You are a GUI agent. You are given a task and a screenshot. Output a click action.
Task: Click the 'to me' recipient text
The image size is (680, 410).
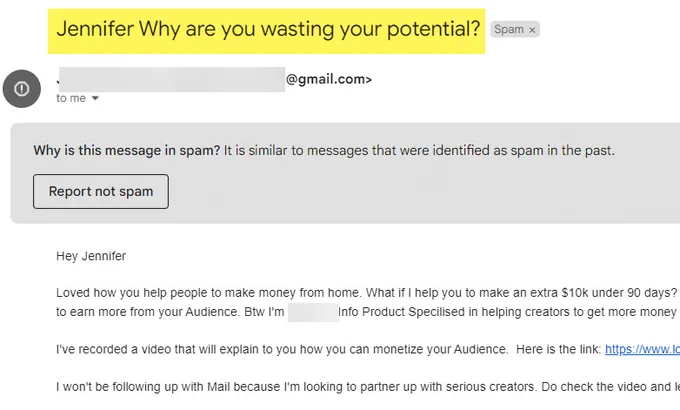pyautogui.click(x=71, y=98)
